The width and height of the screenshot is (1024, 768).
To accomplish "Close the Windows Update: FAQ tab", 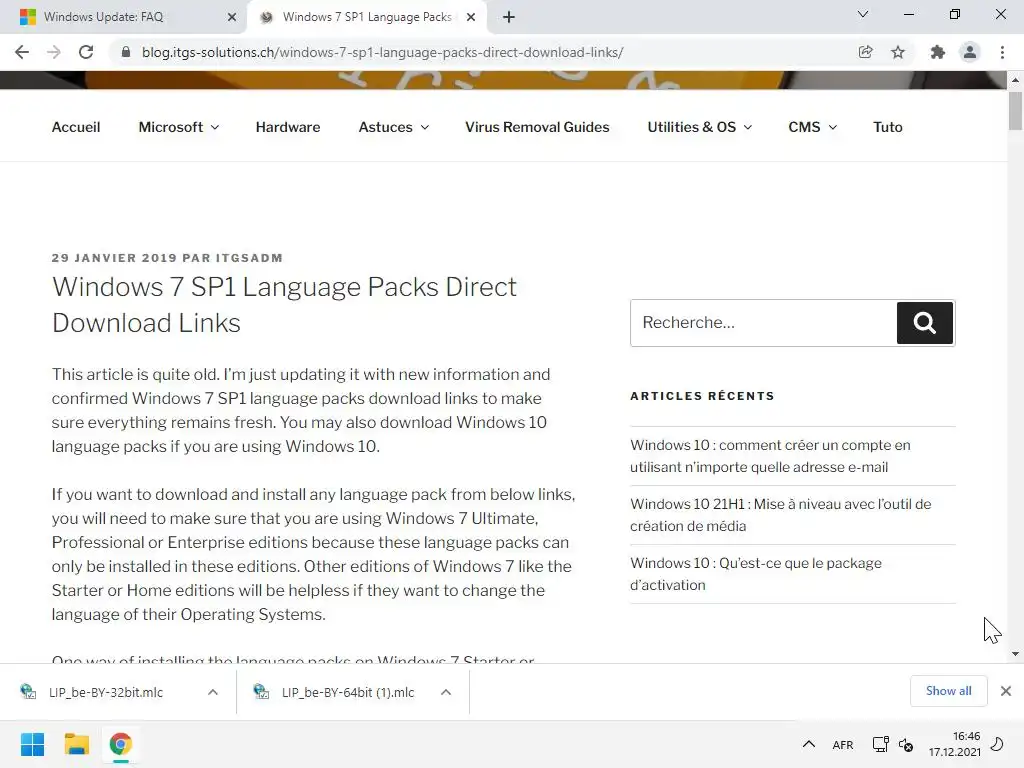I will tap(231, 17).
